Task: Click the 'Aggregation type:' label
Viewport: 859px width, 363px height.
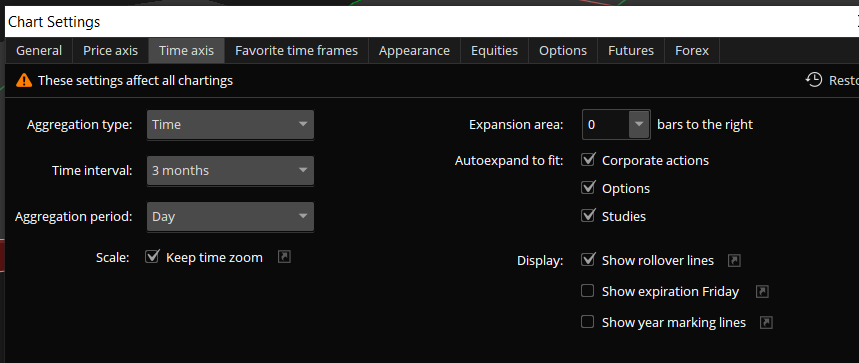Action: [80, 124]
